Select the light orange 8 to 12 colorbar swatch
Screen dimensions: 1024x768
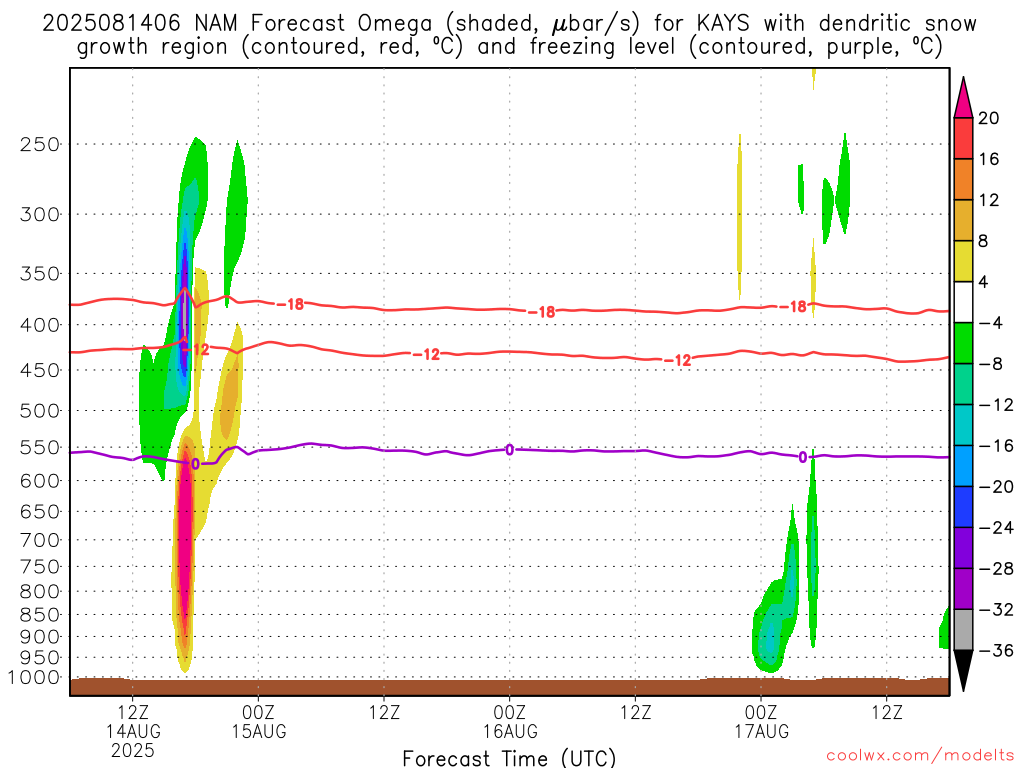coord(963,221)
